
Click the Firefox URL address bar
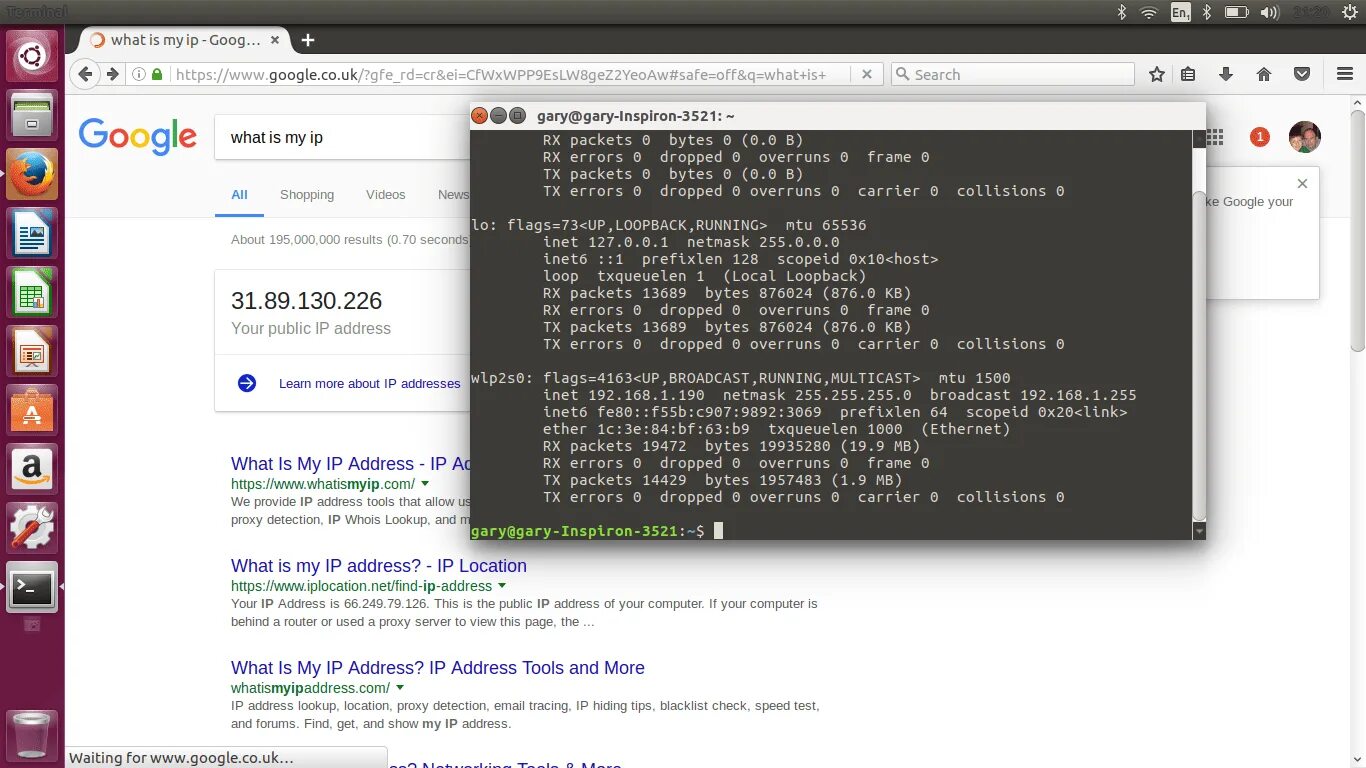(512, 74)
